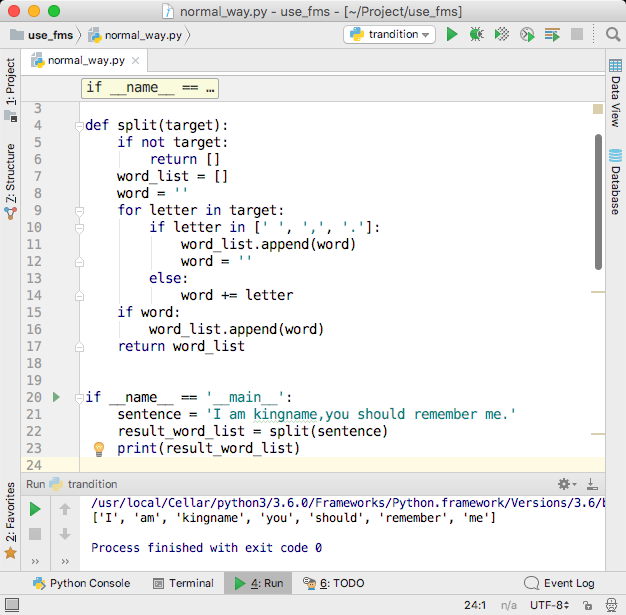Expand the second Run panel more chevron
626x615 pixels.
tap(65, 561)
